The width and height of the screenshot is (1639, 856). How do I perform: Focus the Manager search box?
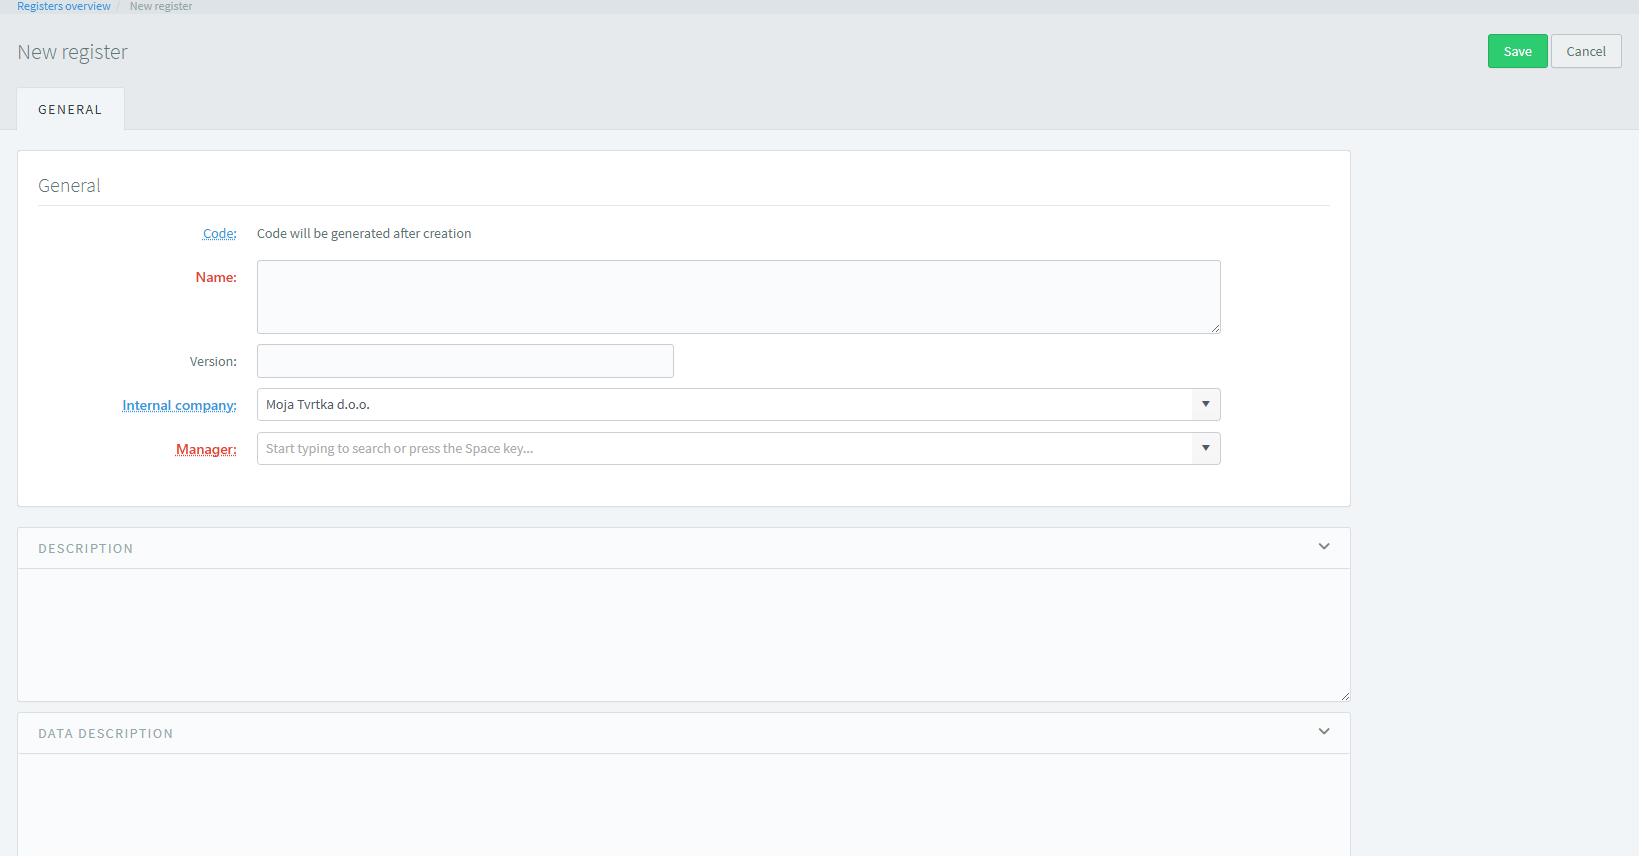(x=723, y=448)
